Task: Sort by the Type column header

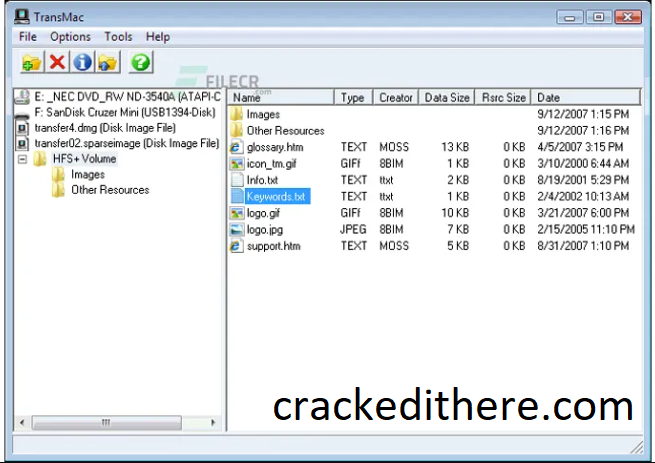Action: pyautogui.click(x=353, y=97)
